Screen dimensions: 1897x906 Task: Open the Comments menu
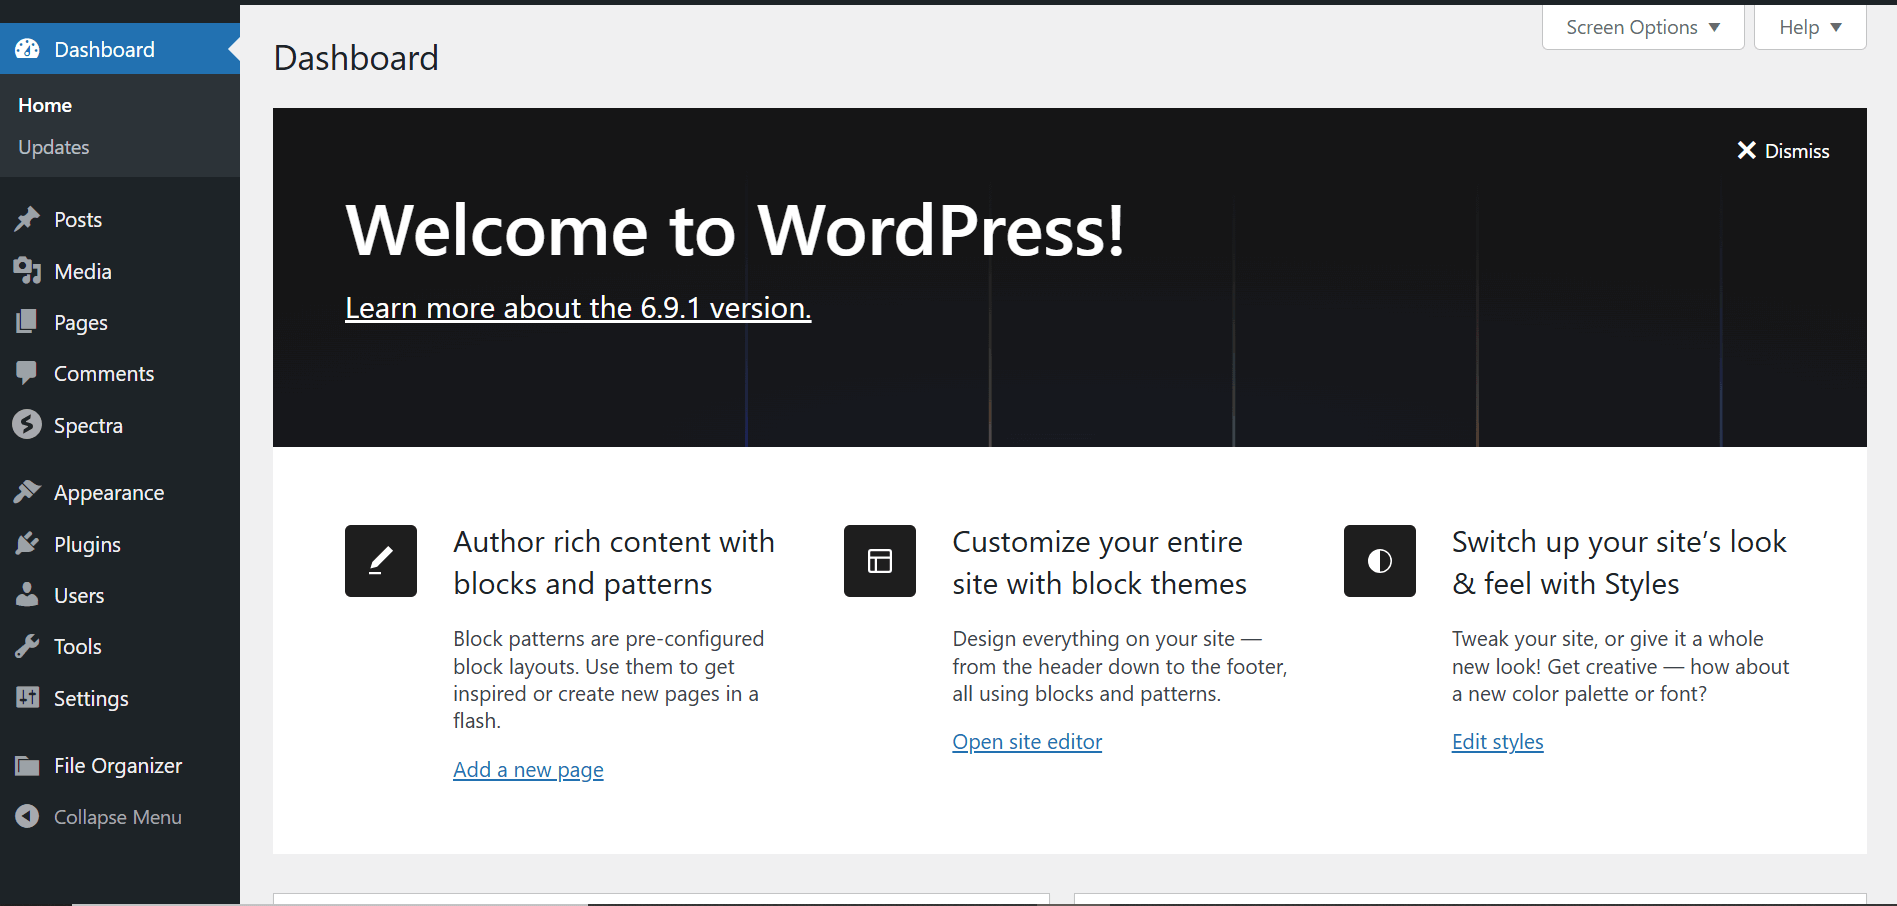[x=120, y=373]
